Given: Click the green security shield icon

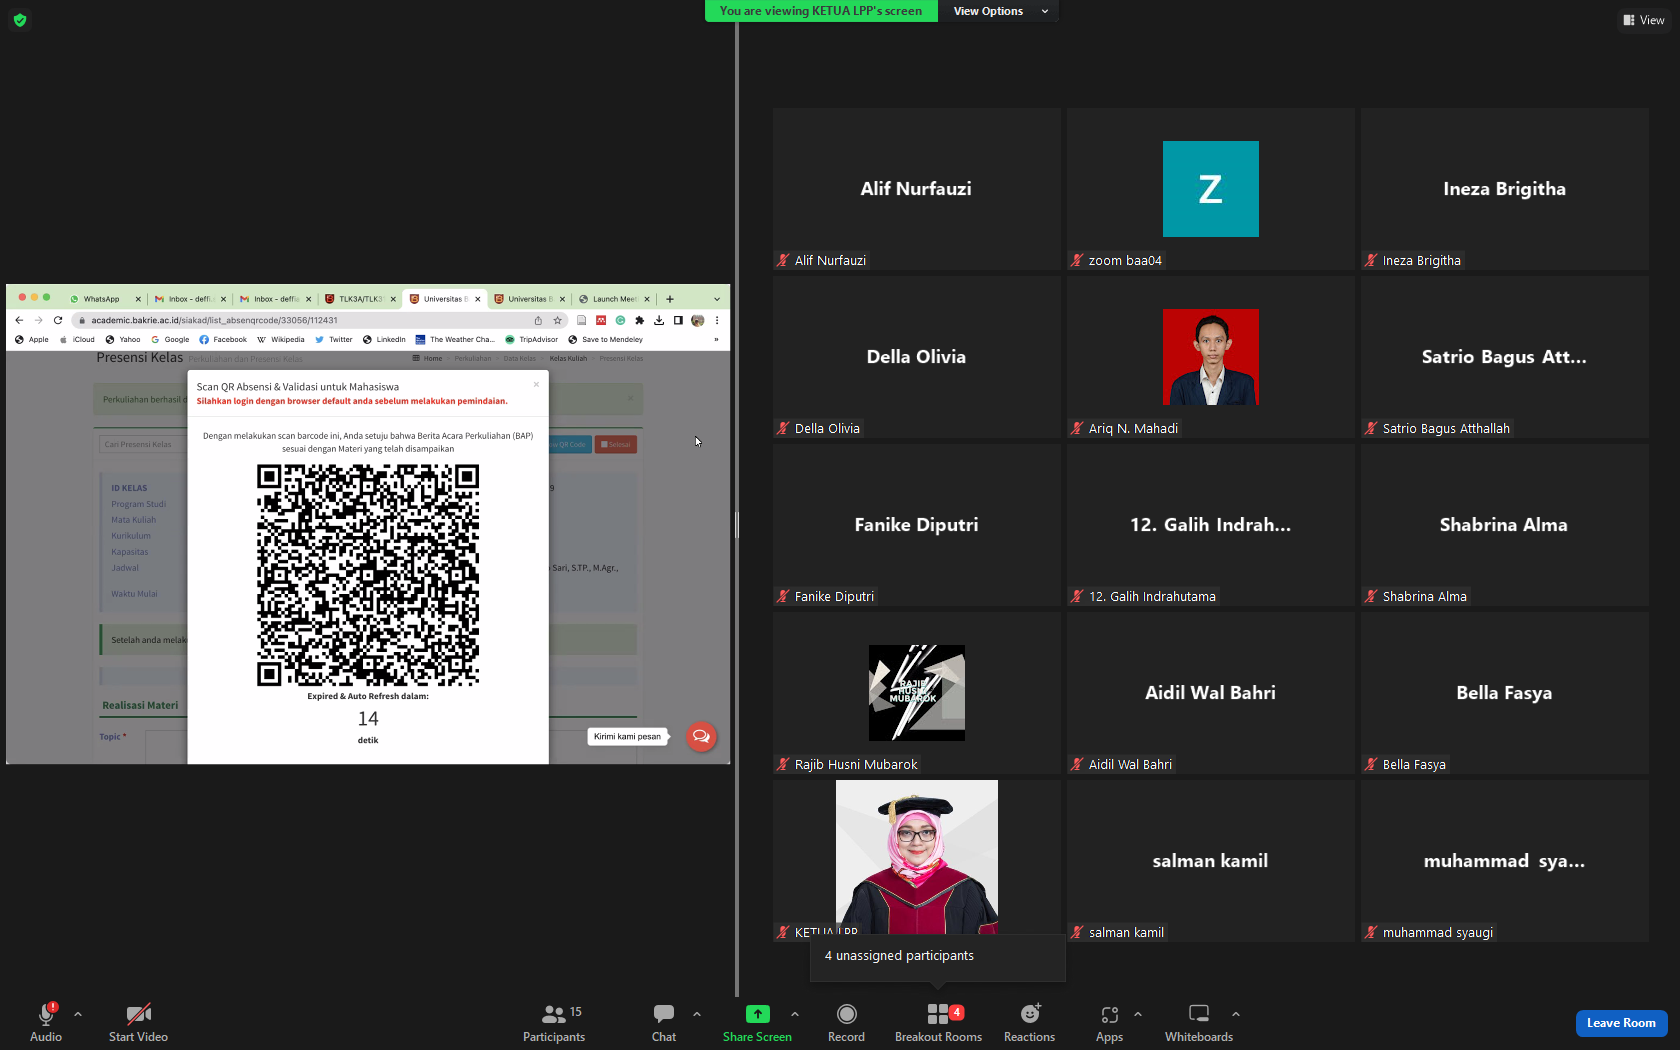Looking at the screenshot, I should (x=20, y=20).
